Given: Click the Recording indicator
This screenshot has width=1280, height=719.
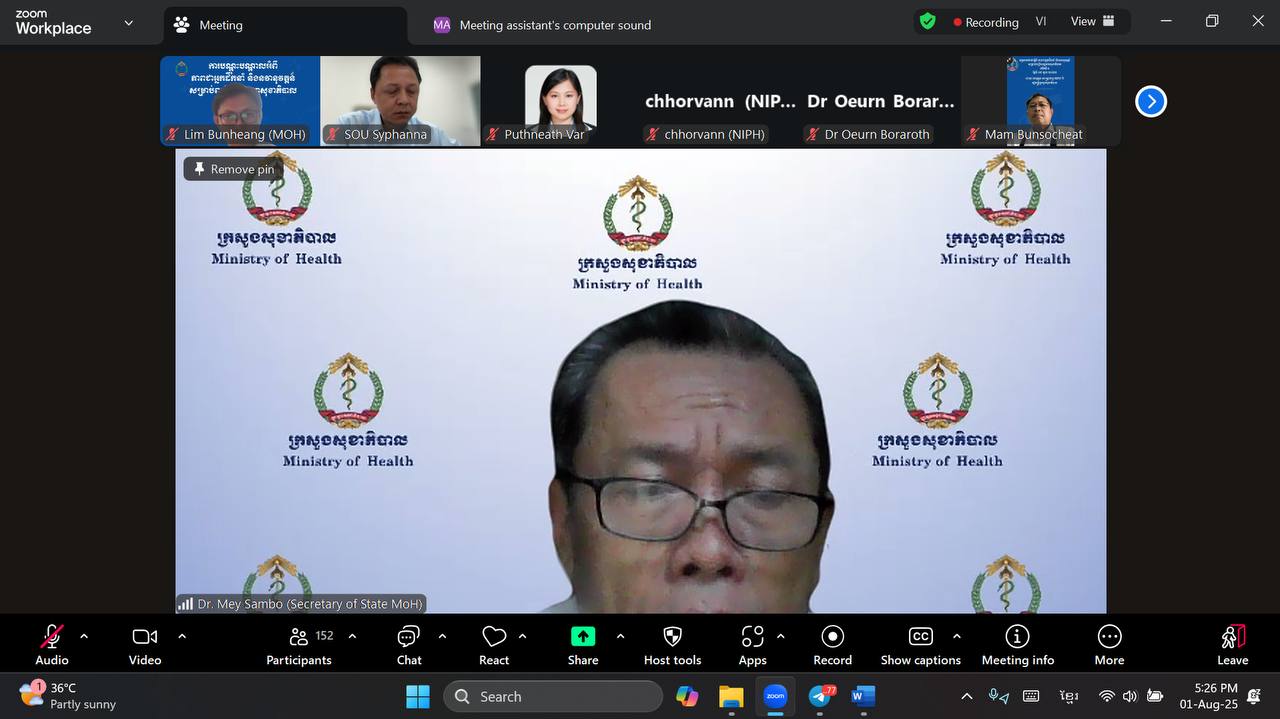Looking at the screenshot, I should pyautogui.click(x=986, y=22).
